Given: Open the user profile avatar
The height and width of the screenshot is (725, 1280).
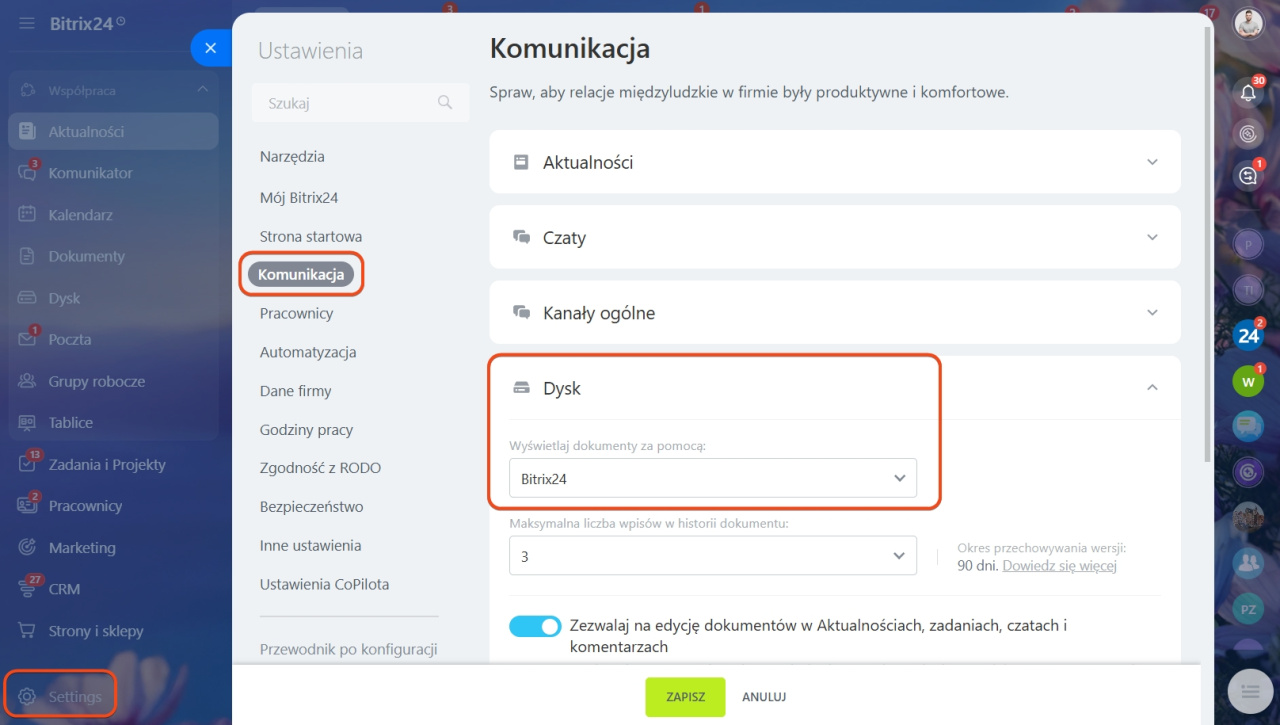Looking at the screenshot, I should [x=1248, y=23].
